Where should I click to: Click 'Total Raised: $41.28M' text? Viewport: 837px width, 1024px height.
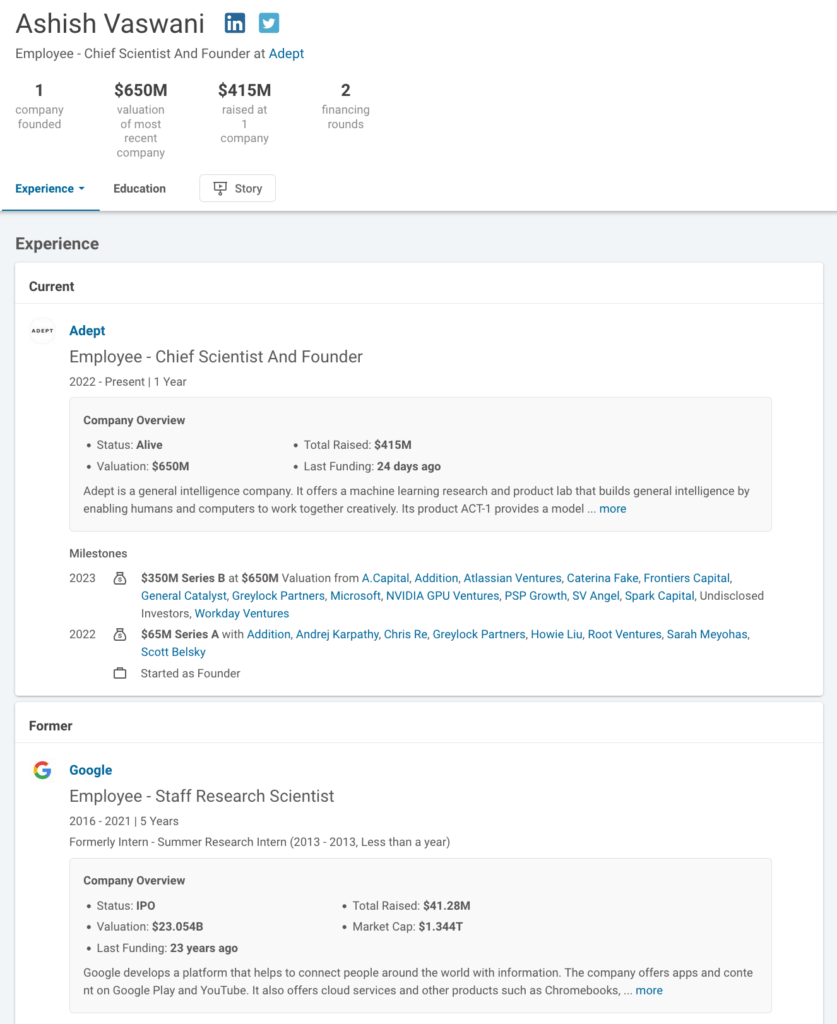click(x=411, y=906)
